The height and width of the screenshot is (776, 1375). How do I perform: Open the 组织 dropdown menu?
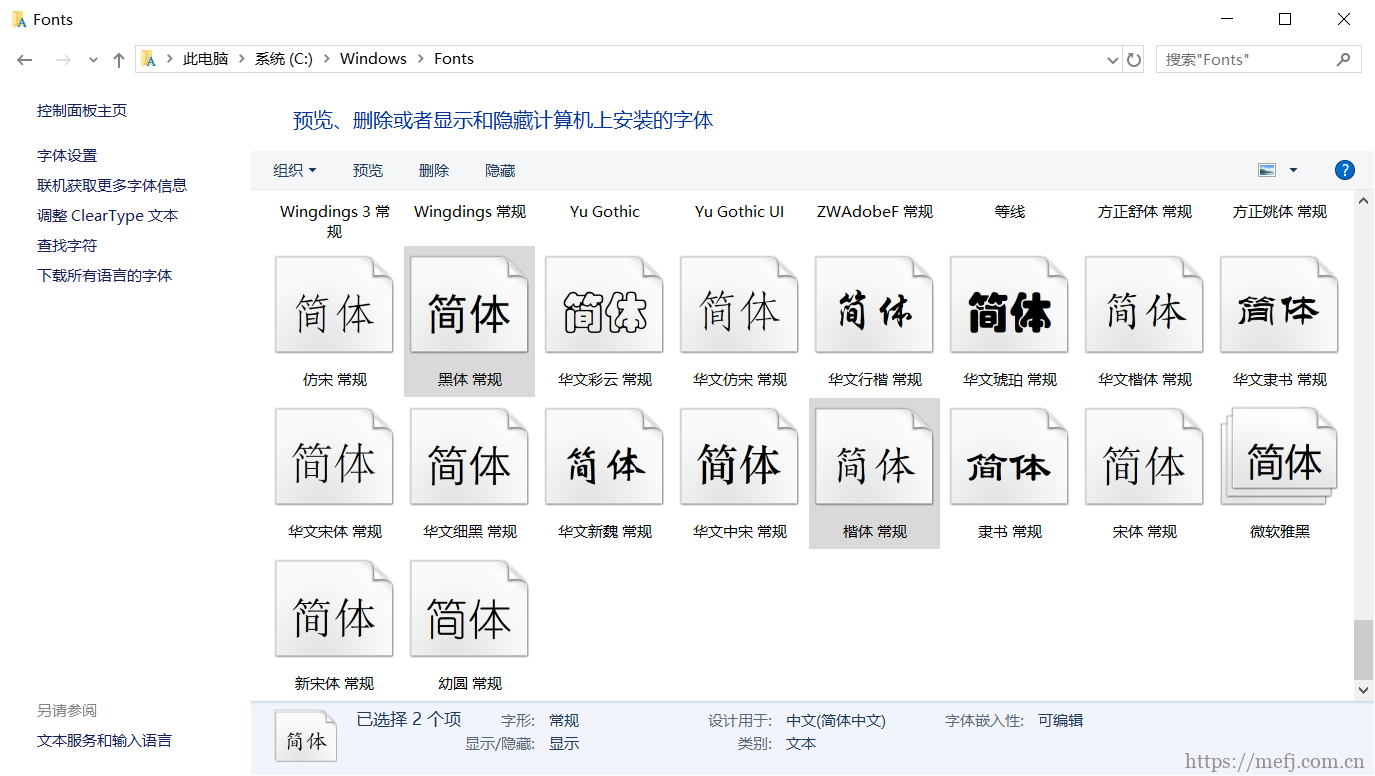295,171
